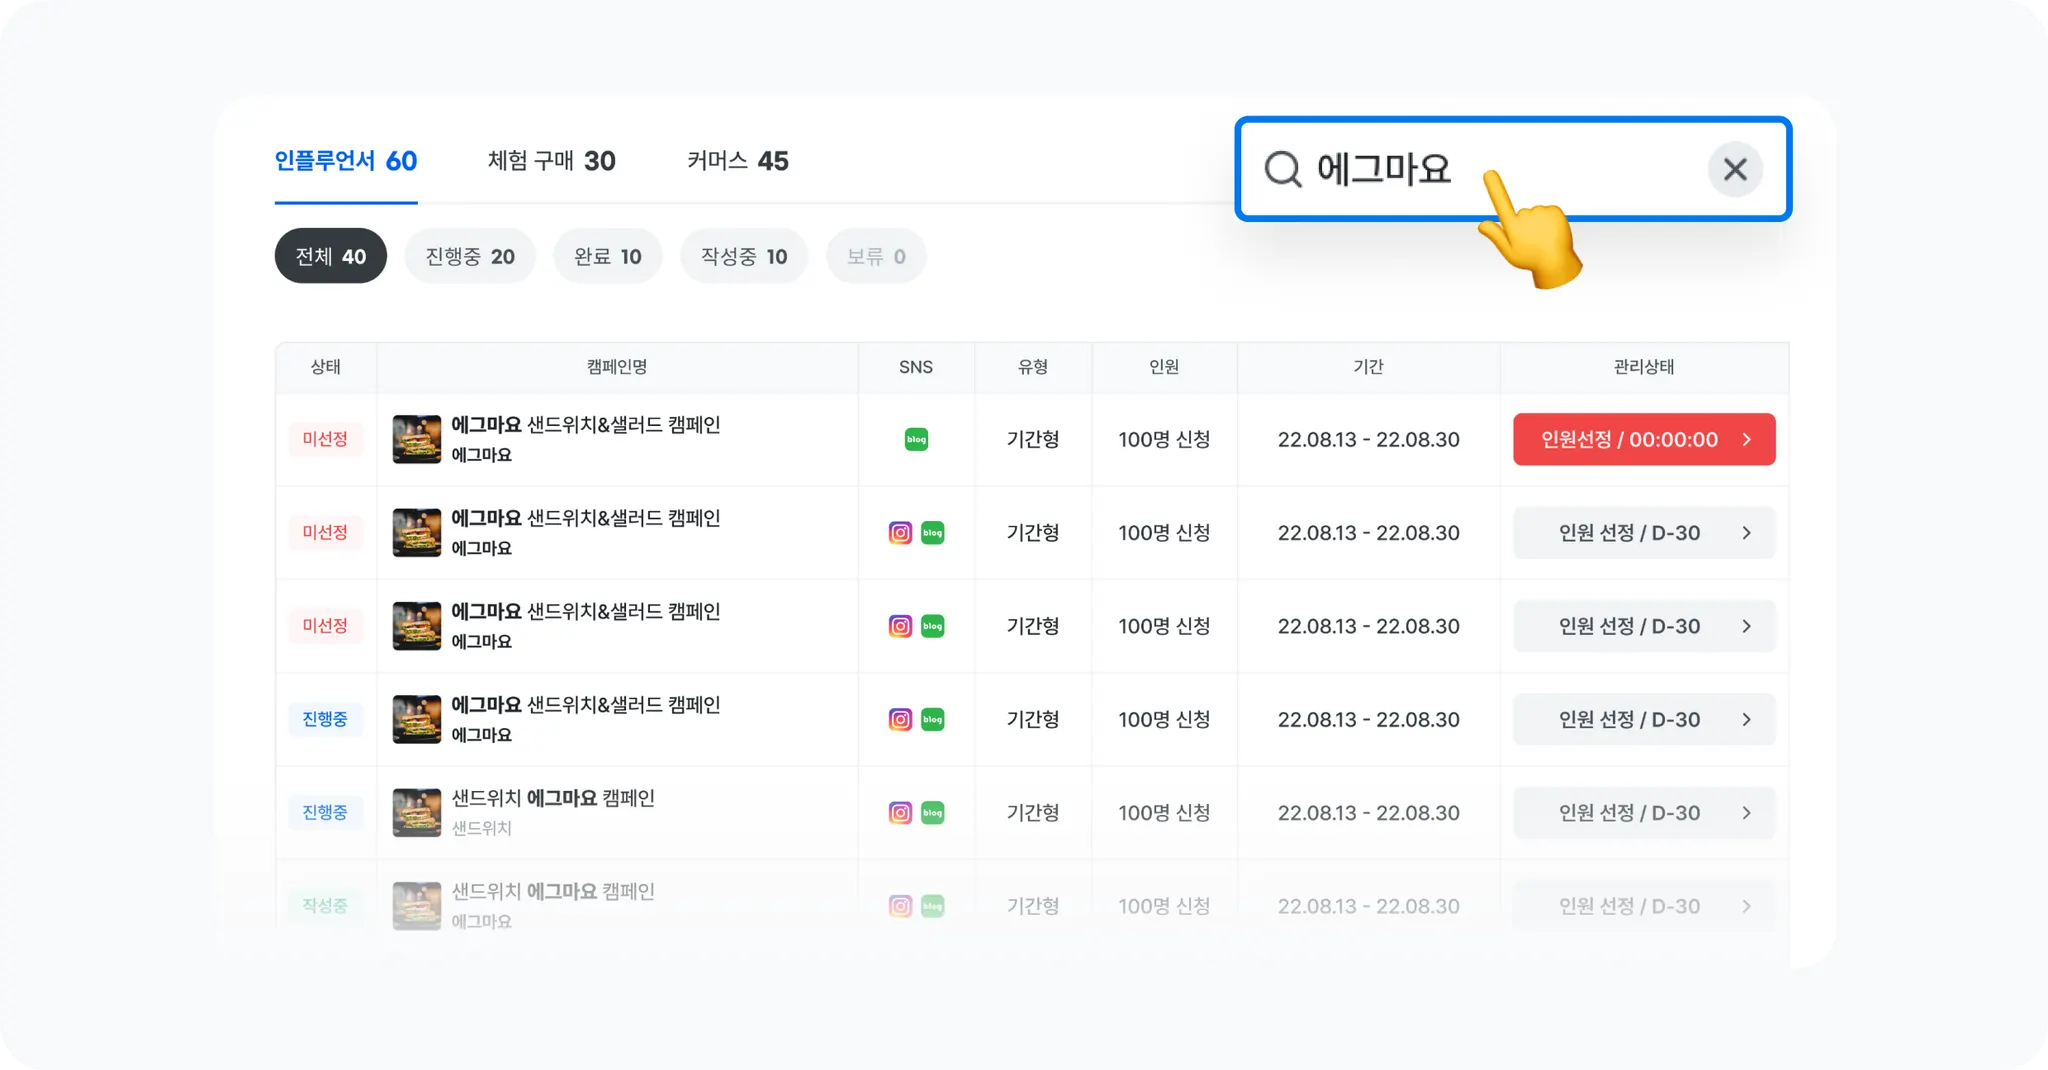
Task: Open the thumbnail beside the red 인원선정 row
Action: coord(417,439)
